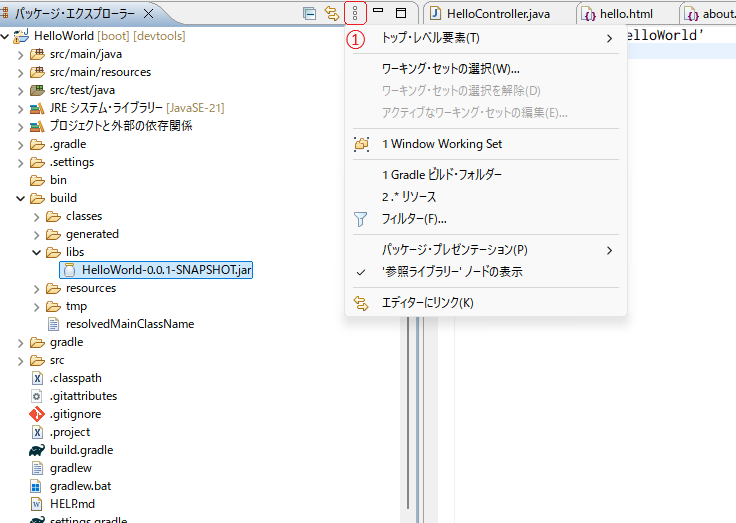Choose ワーキング・セットの選択 menu item
Image resolution: width=736 pixels, height=523 pixels.
(x=451, y=69)
